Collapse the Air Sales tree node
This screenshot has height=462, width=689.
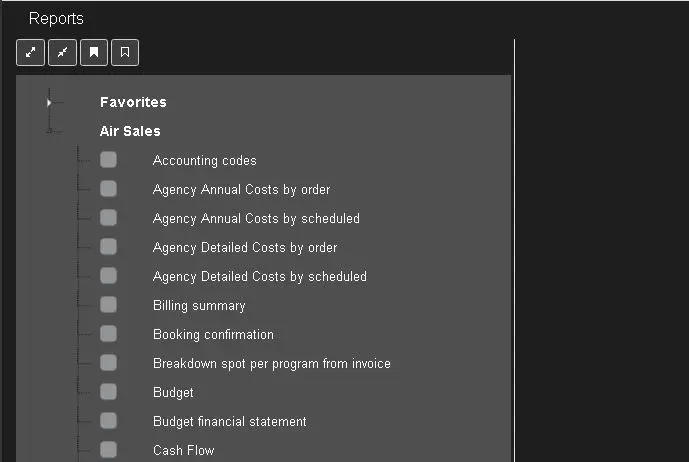[49, 131]
